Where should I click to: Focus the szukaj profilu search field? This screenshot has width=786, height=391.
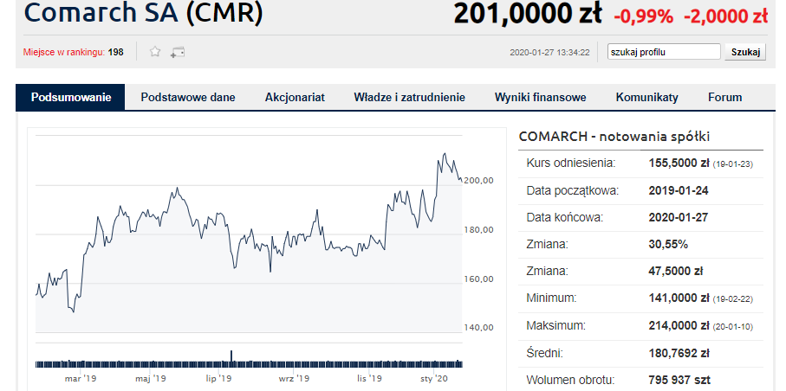coord(664,52)
